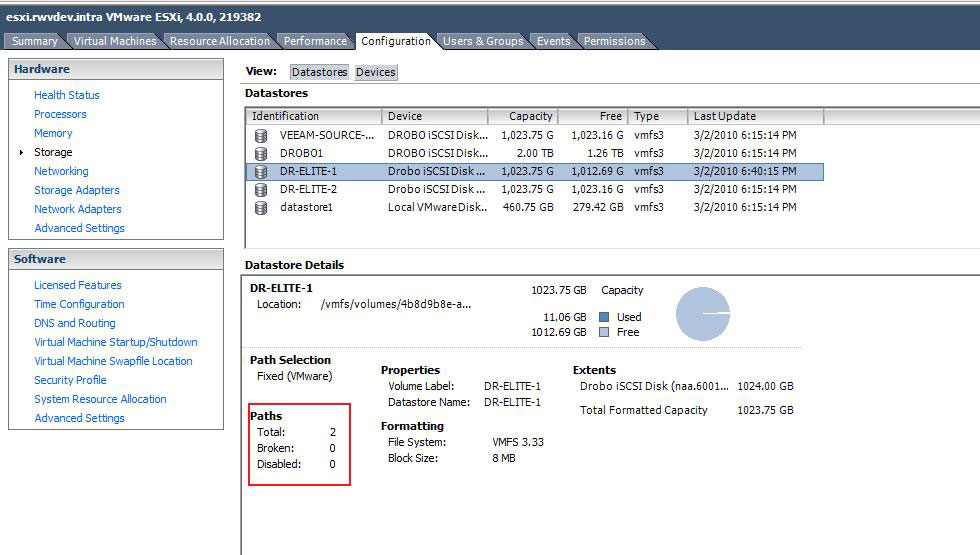Open Health Status under Hardware

(67, 95)
